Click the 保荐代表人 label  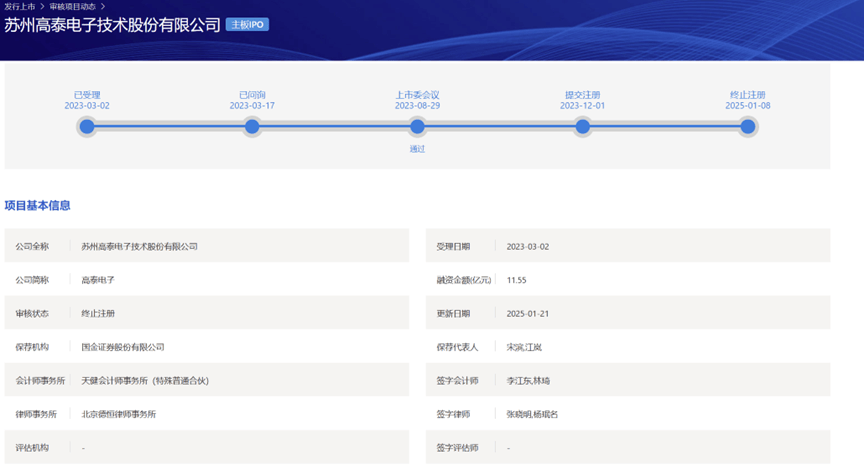457,347
